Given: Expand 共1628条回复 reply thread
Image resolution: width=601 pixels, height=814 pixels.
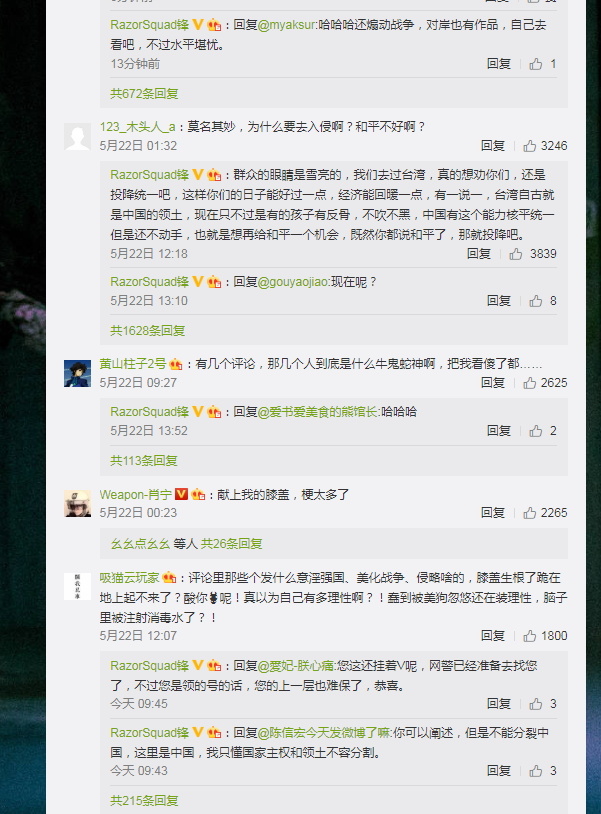Looking at the screenshot, I should pos(147,331).
